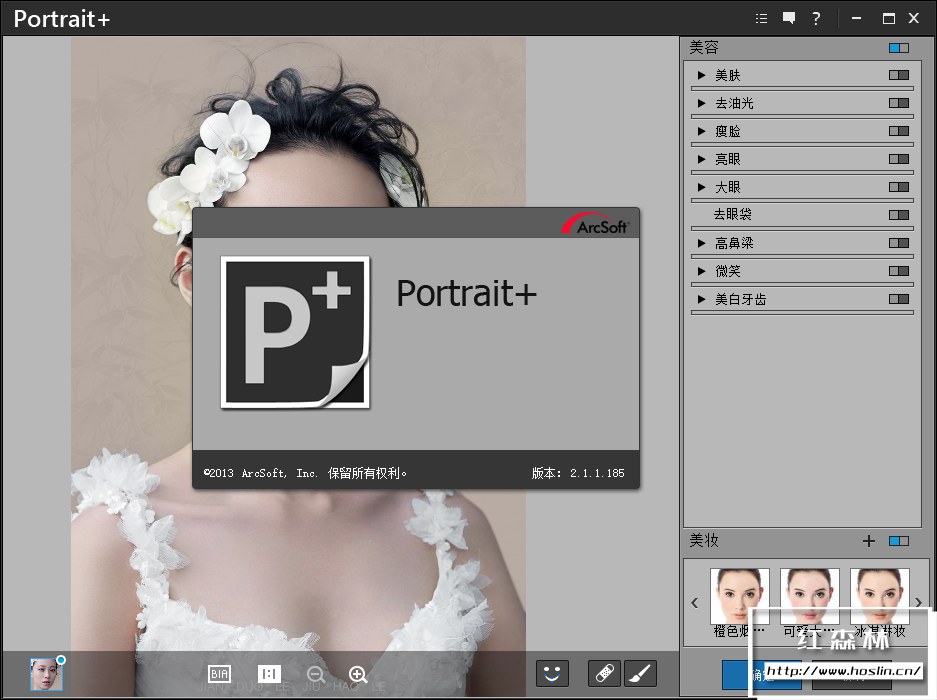This screenshot has height=700, width=937.
Task: Select the 冰淇淋妆 makeup preset thumbnail
Action: coord(880,596)
